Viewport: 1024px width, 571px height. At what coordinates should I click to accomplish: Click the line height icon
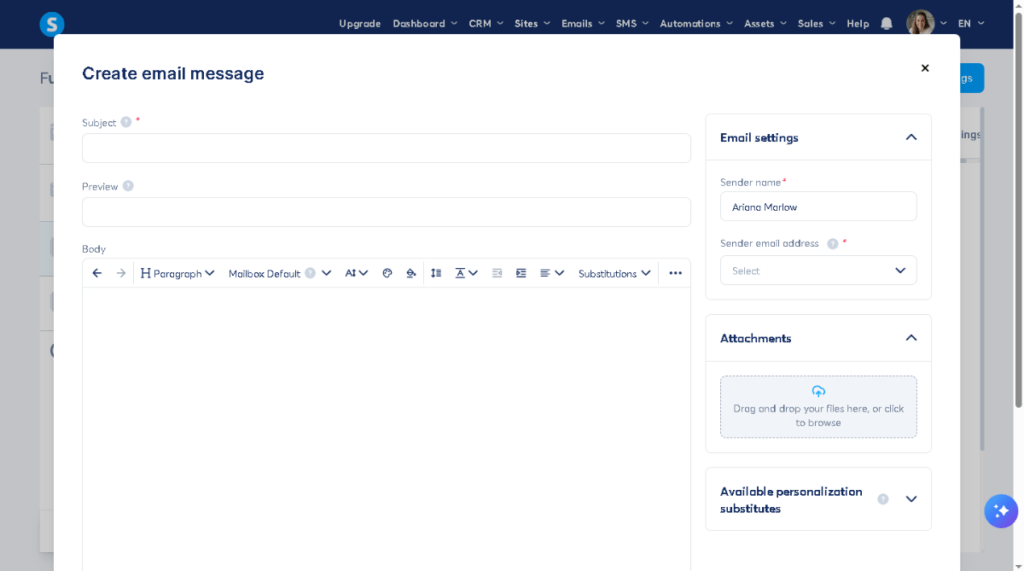(x=436, y=273)
